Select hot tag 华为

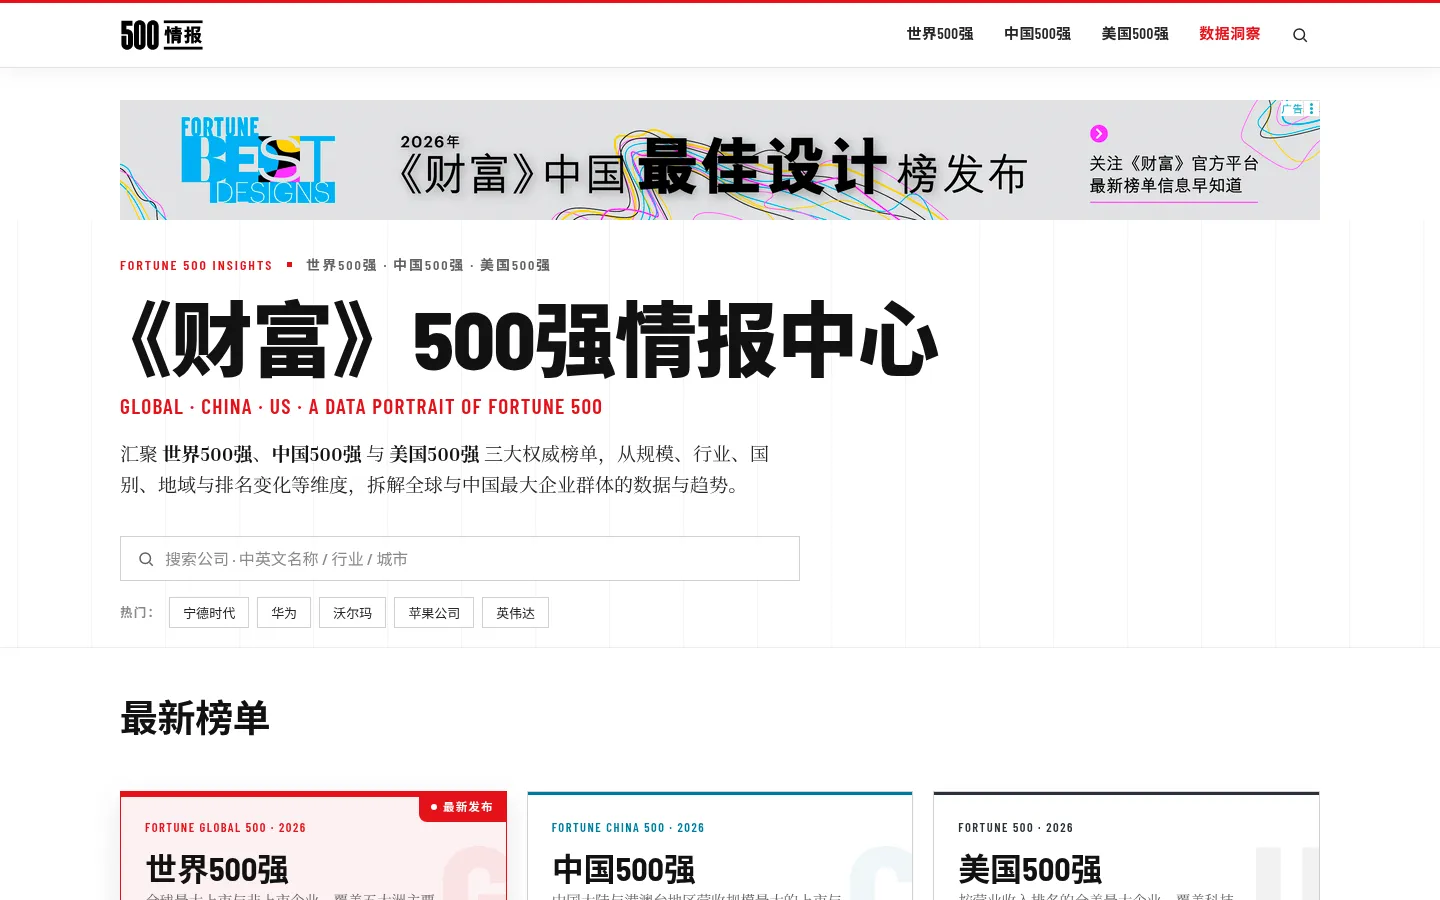[284, 613]
